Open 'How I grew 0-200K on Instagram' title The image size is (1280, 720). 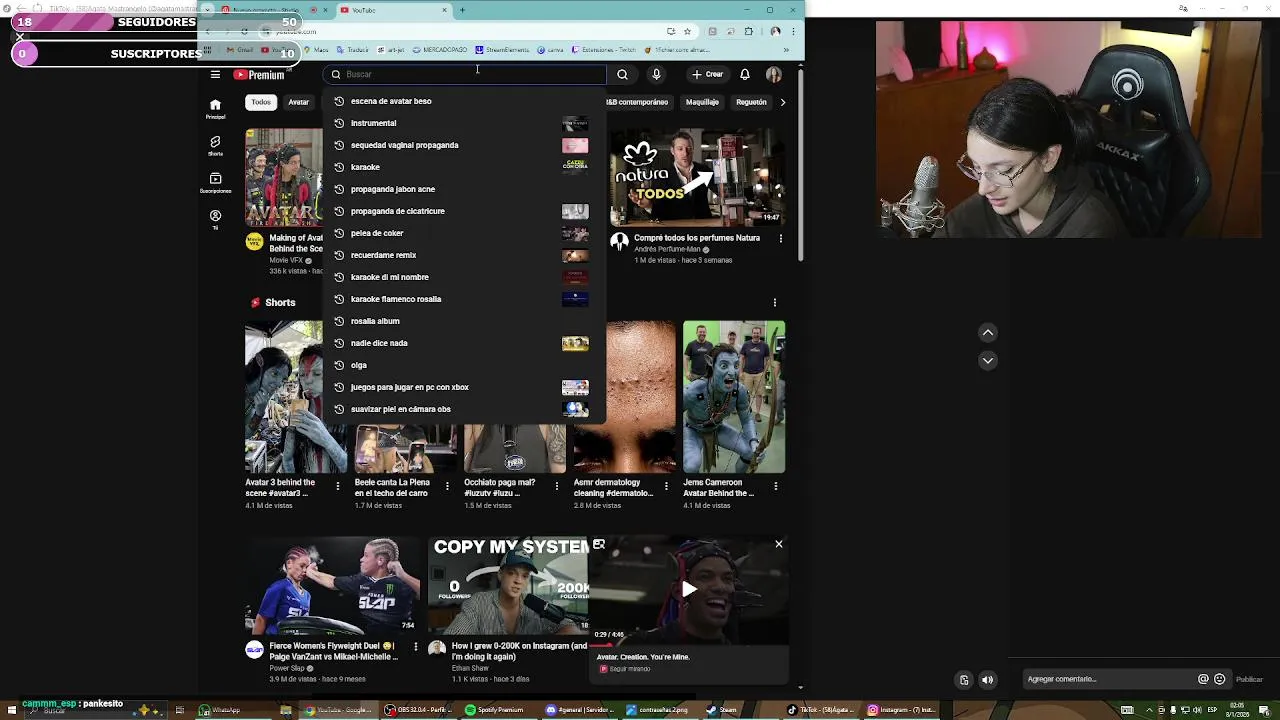(519, 651)
